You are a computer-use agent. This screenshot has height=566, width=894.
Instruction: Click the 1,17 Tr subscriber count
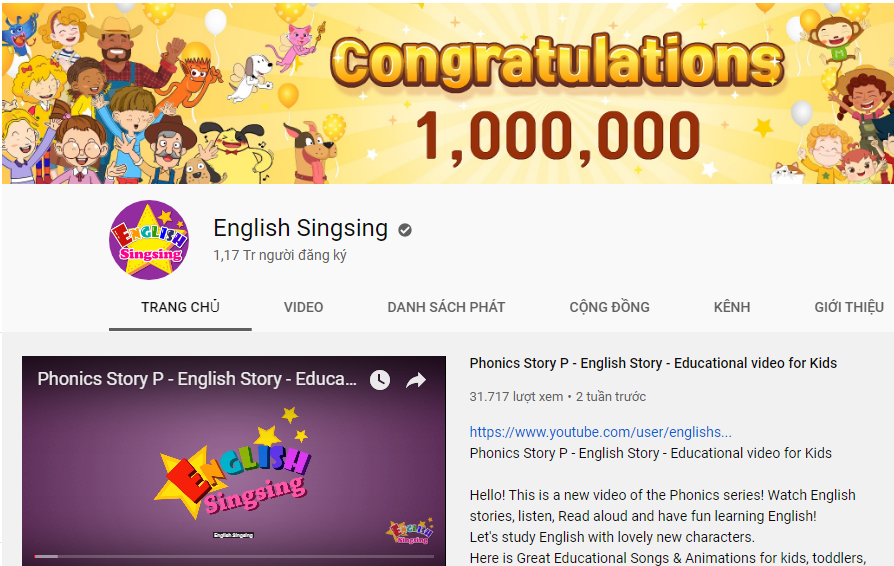(279, 255)
